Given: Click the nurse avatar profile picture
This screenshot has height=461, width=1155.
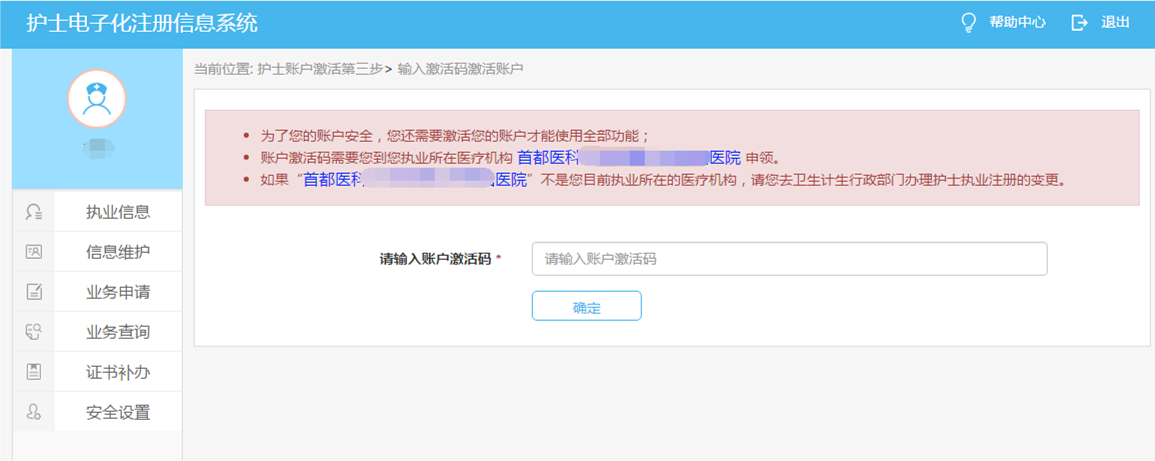Looking at the screenshot, I should [x=97, y=98].
